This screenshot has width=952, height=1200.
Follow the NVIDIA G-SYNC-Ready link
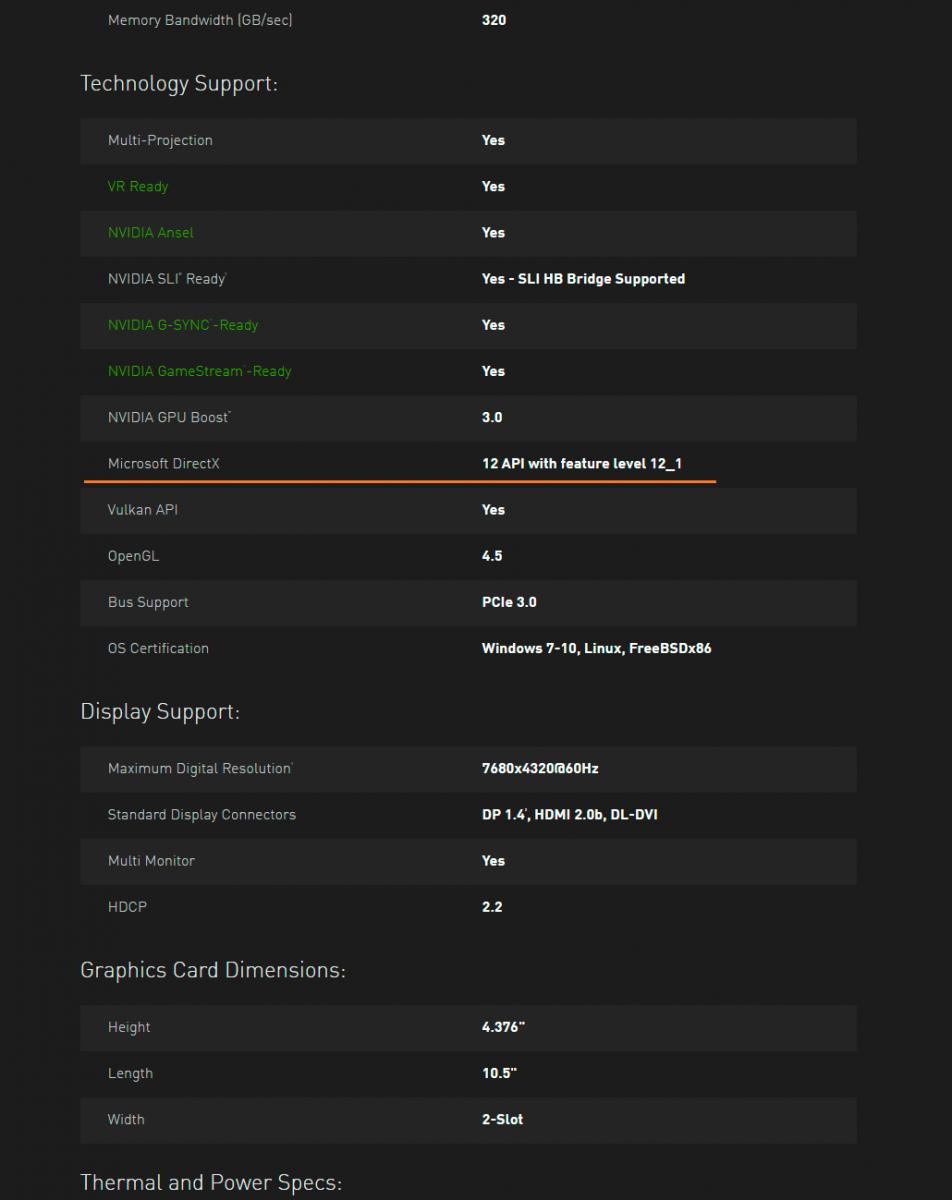183,325
